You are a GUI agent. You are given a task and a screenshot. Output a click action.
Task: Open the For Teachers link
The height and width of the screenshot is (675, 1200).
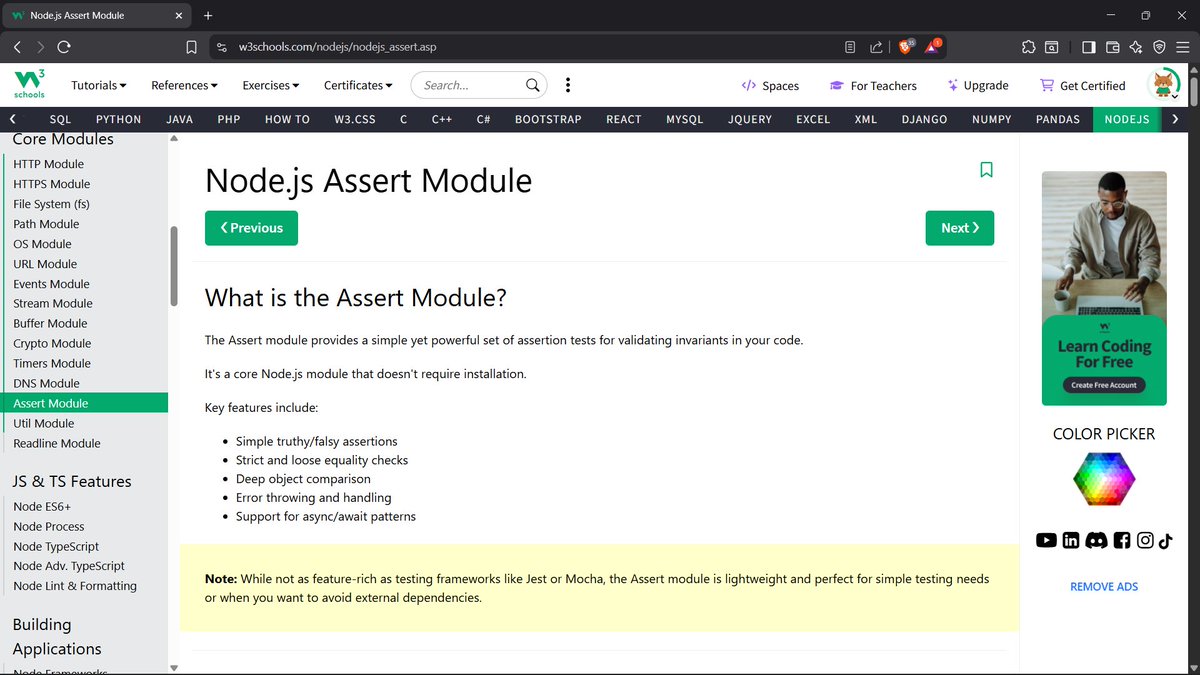coord(873,85)
